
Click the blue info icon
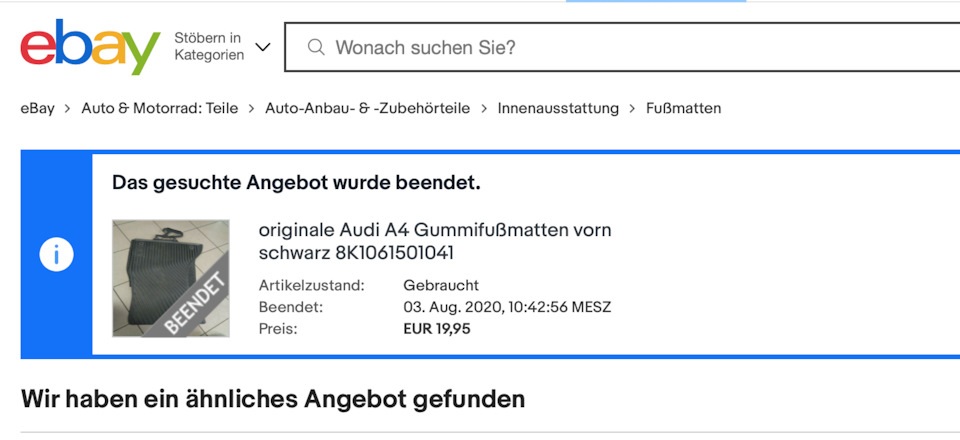click(x=56, y=255)
